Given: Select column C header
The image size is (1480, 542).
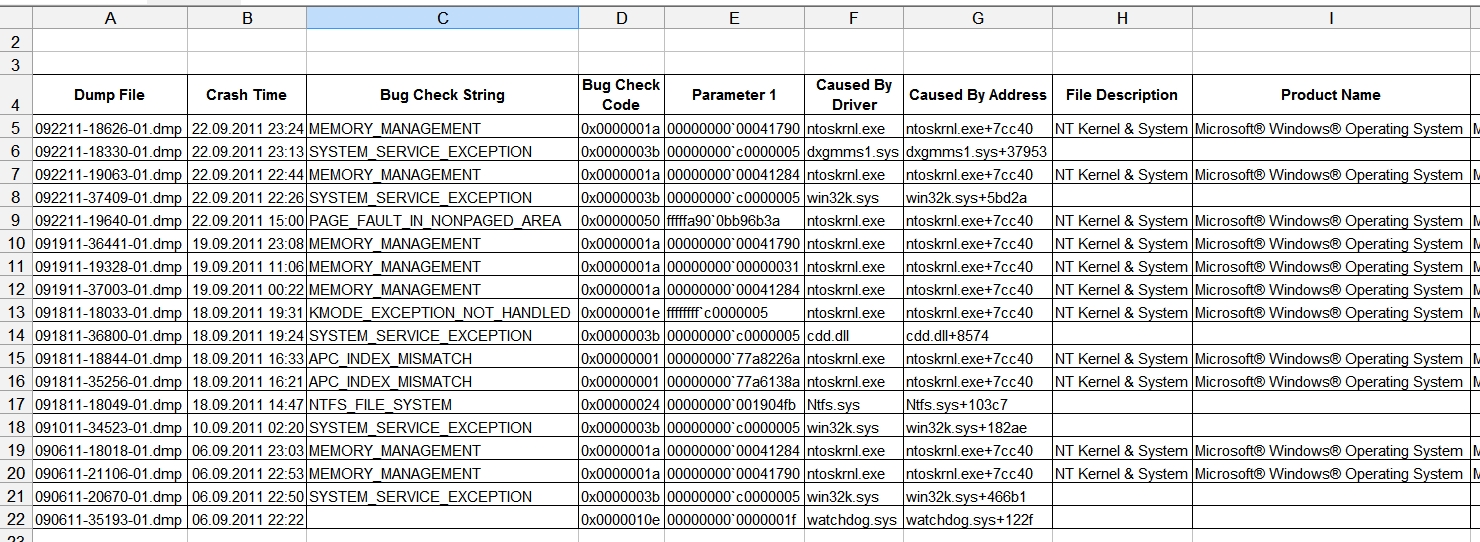Looking at the screenshot, I should coord(442,18).
